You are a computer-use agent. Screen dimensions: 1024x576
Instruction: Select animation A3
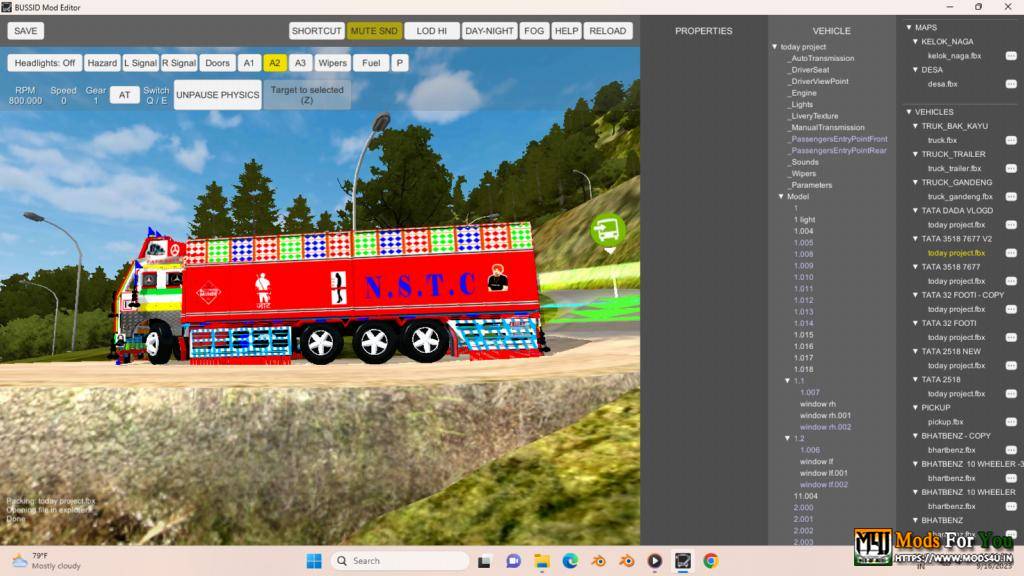[x=300, y=63]
